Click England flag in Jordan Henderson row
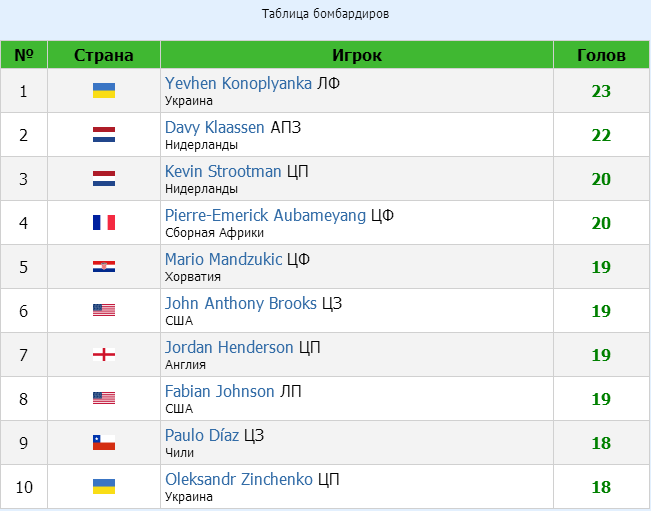The width and height of the screenshot is (651, 511). pyautogui.click(x=104, y=355)
